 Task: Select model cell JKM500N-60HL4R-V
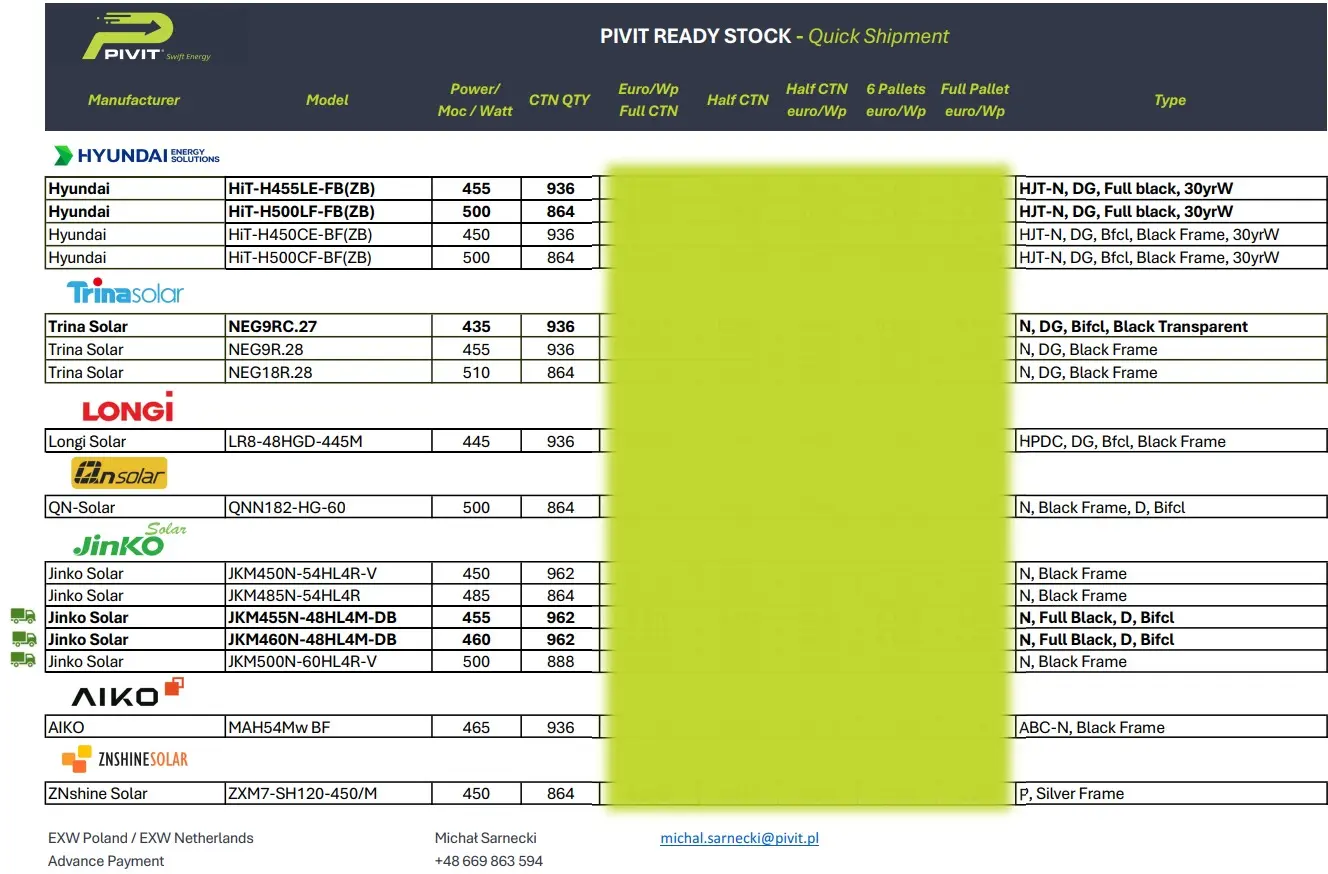(x=329, y=661)
